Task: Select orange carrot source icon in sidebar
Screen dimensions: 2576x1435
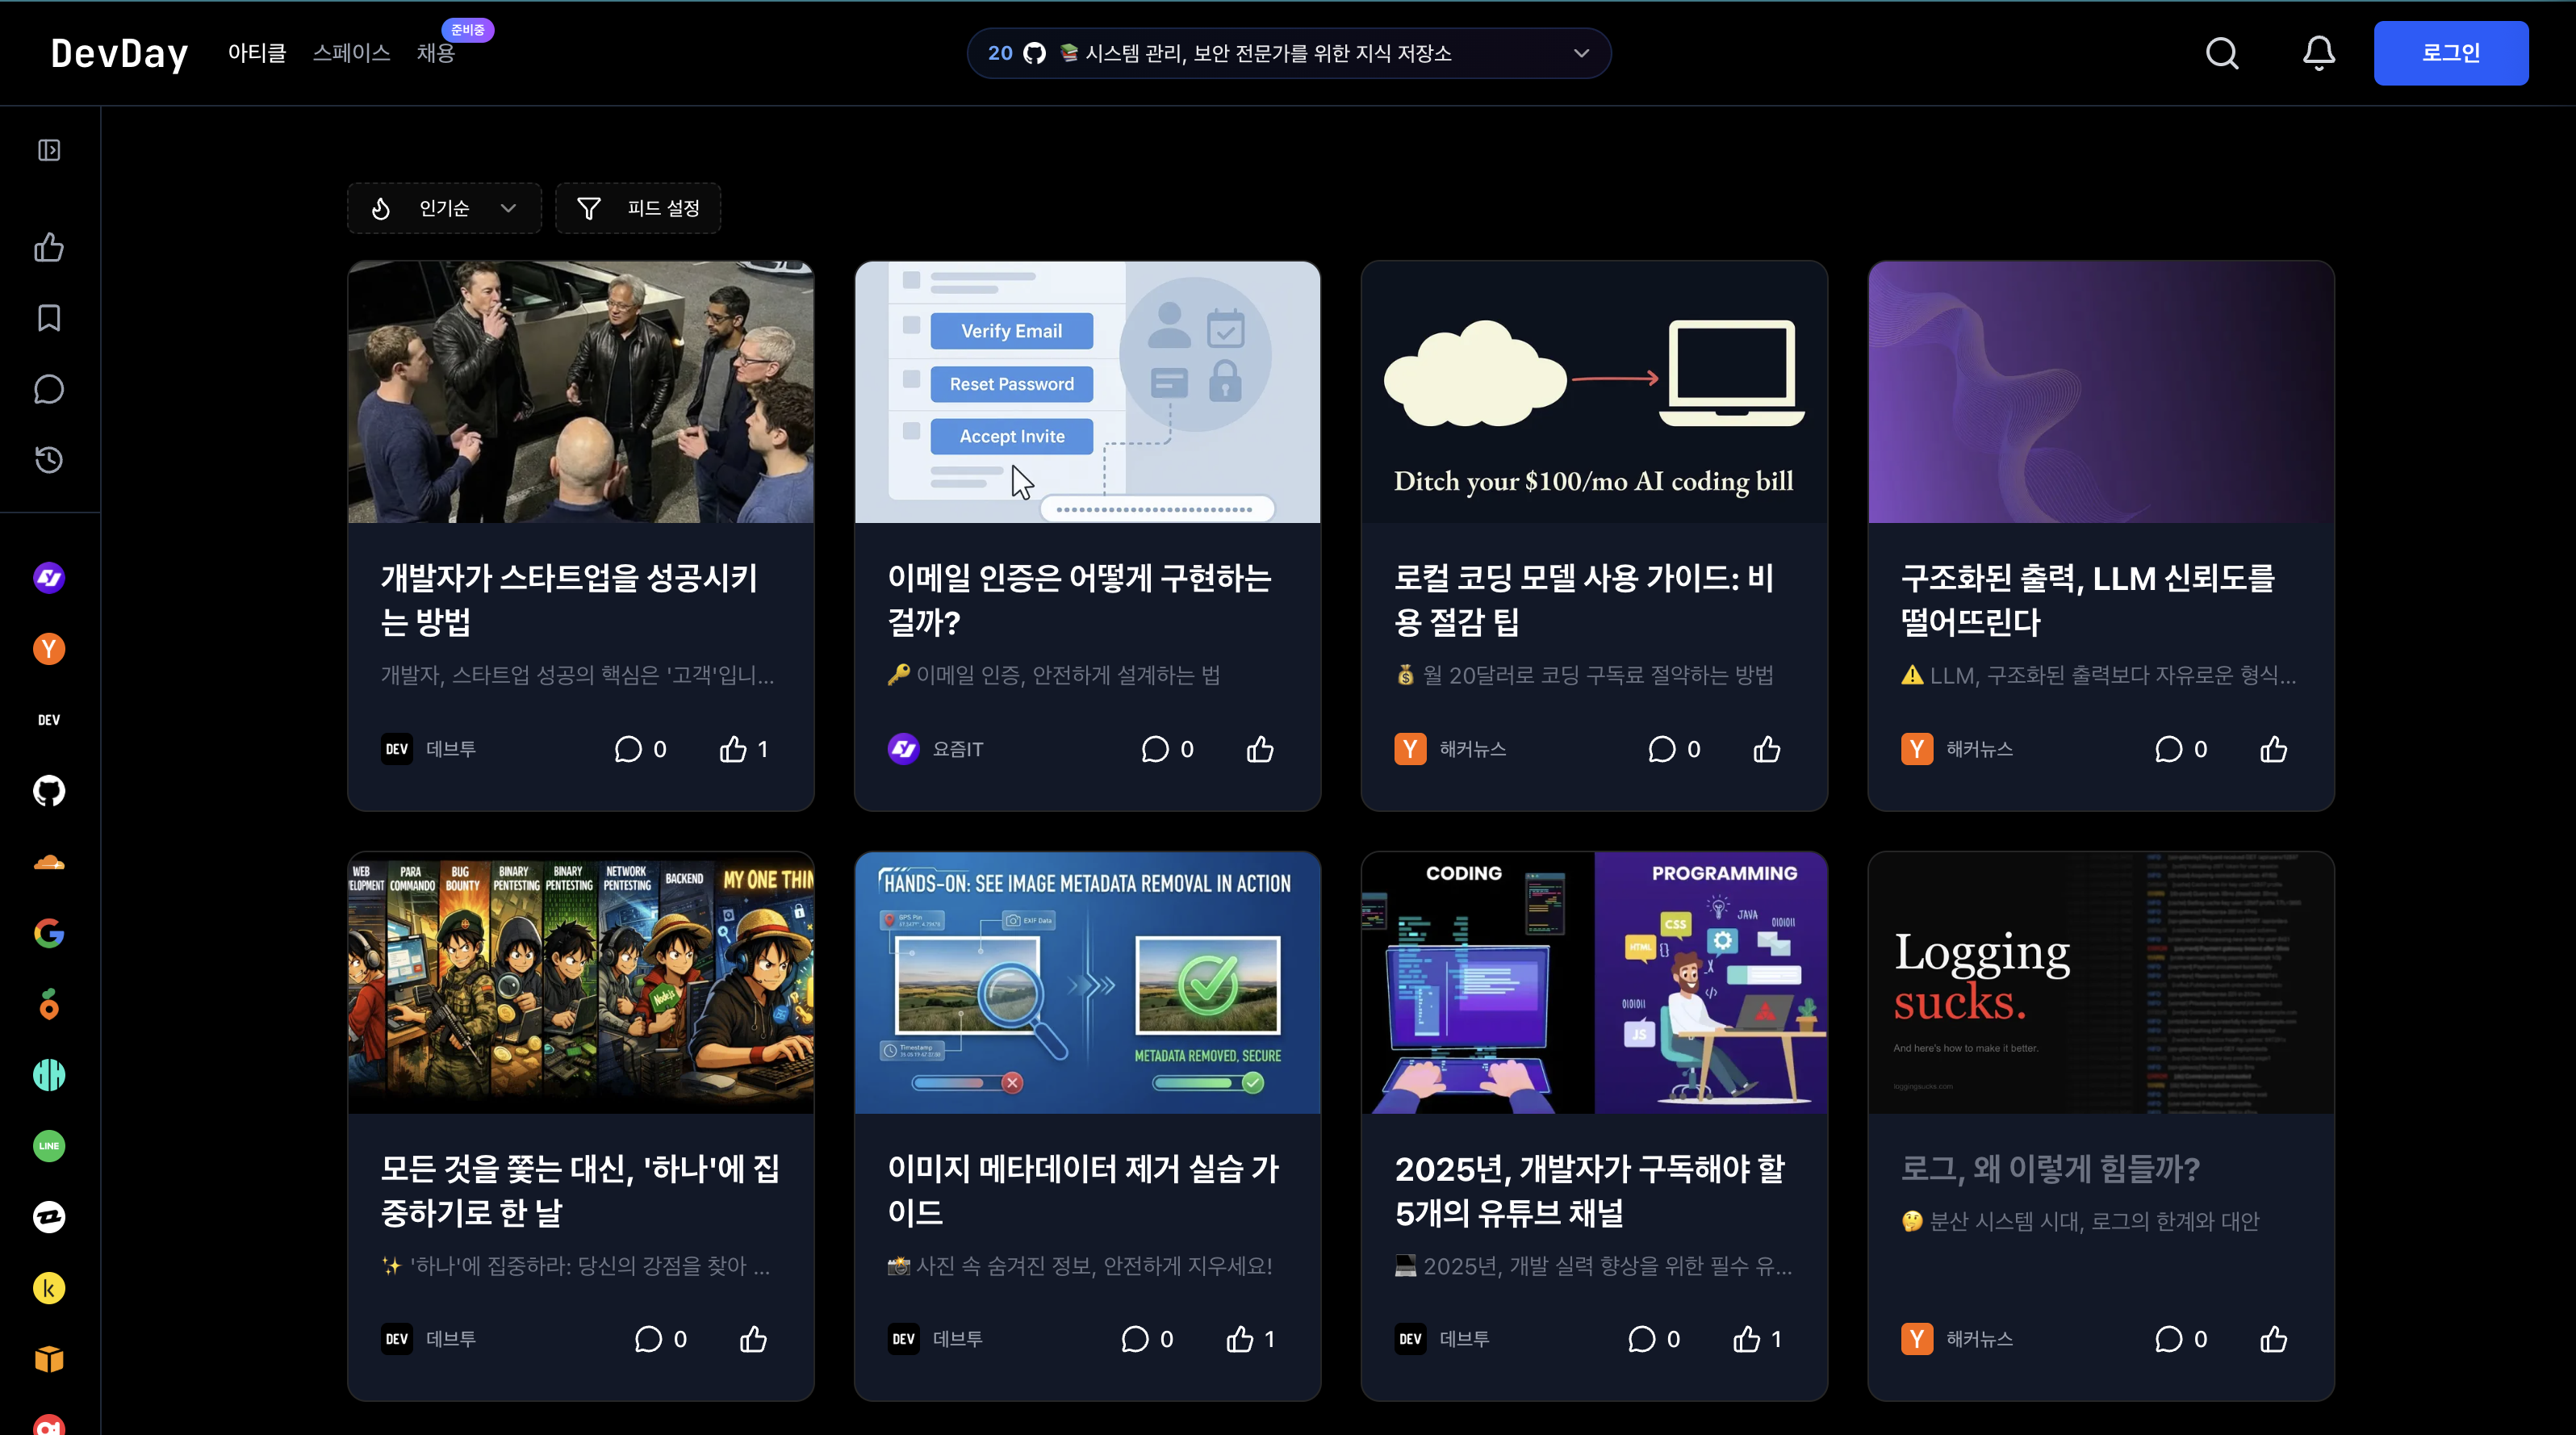Action: pos(49,1004)
